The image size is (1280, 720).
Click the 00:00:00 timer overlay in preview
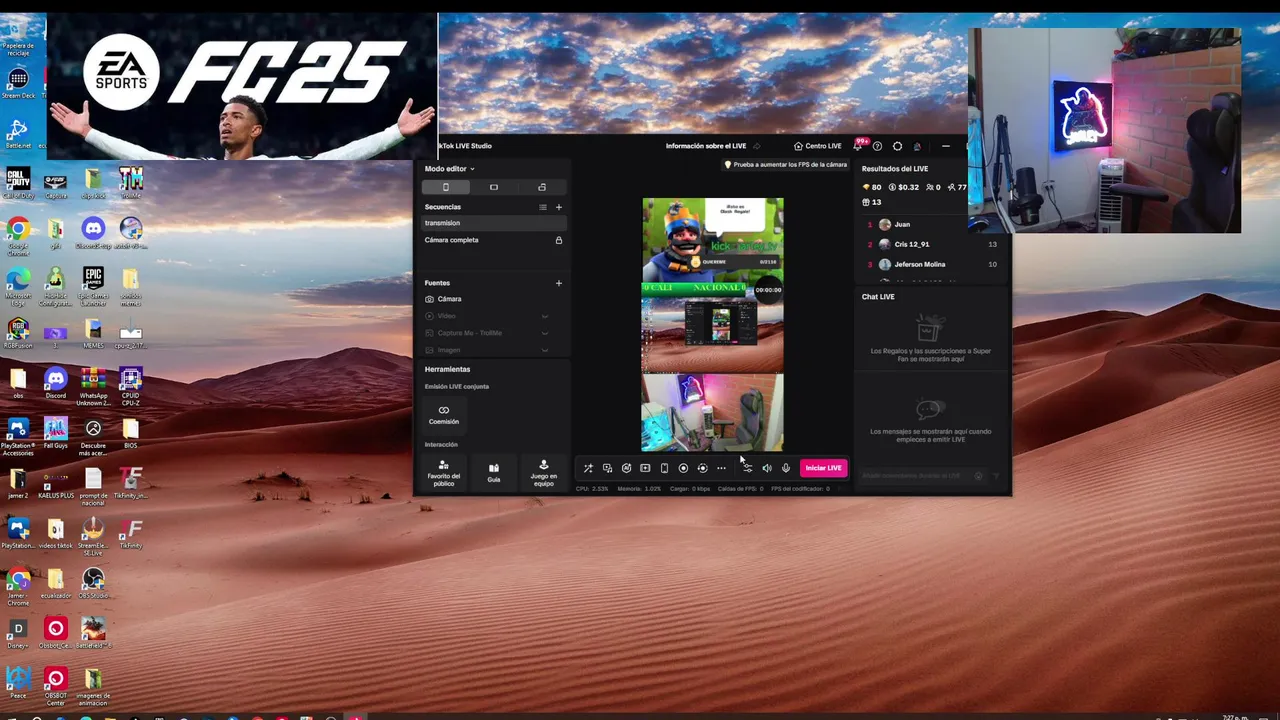coord(768,290)
